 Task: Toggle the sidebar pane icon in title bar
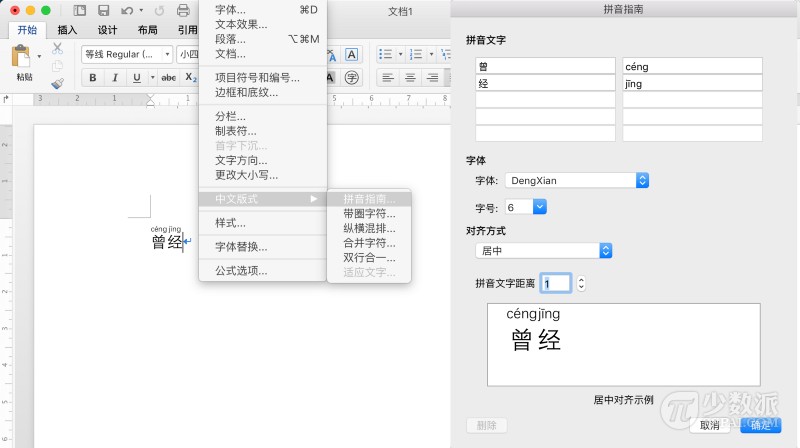coord(80,10)
